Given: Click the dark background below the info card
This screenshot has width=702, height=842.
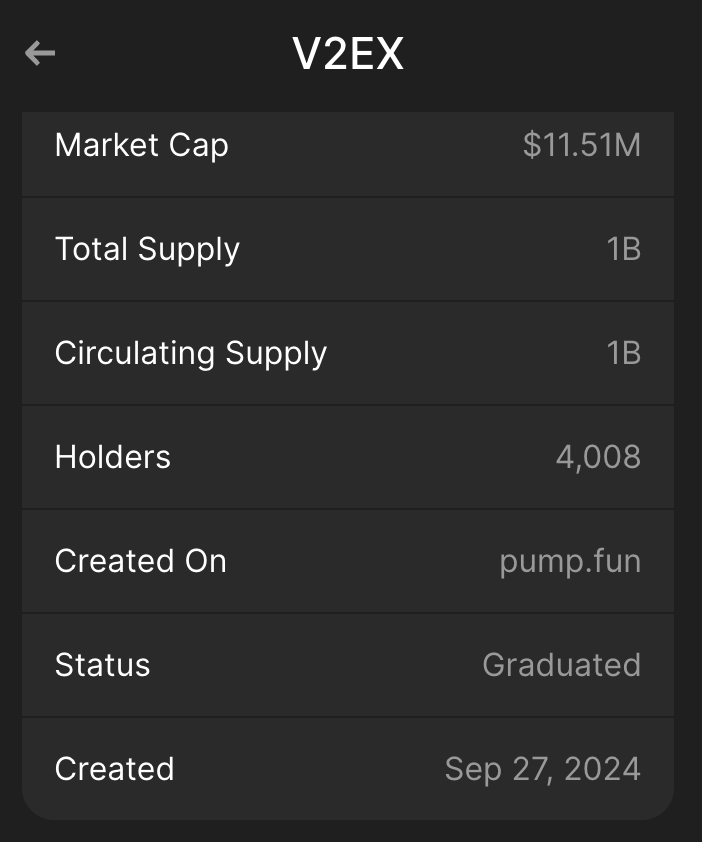Looking at the screenshot, I should [x=350, y=832].
